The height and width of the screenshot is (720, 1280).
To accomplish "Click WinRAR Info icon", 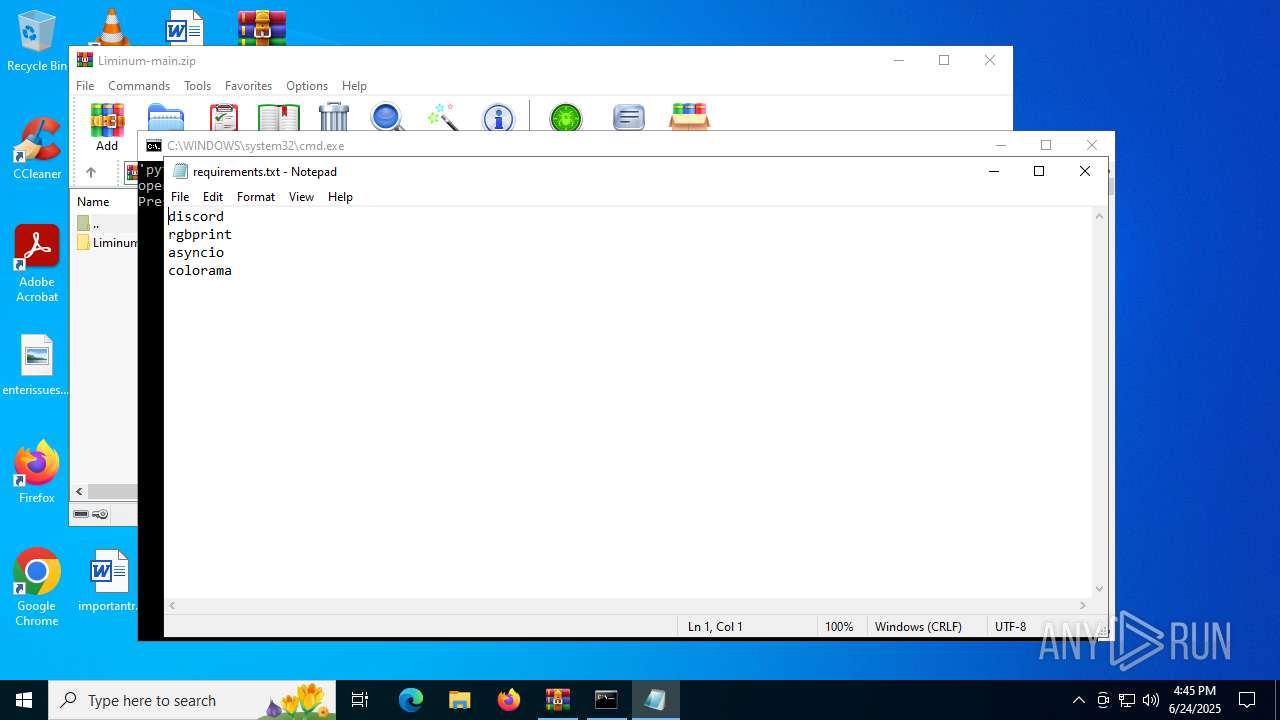I will [x=498, y=118].
